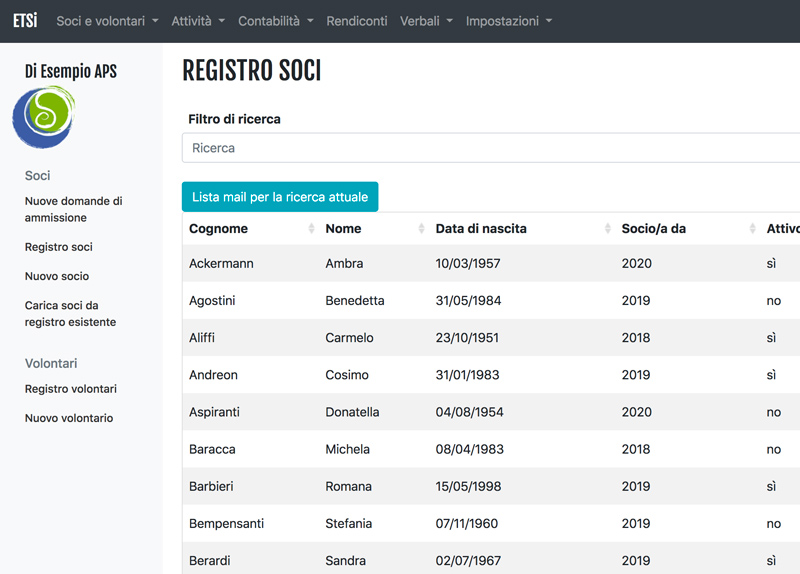The height and width of the screenshot is (574, 800).
Task: Select Registro soci in sidebar
Action: pyautogui.click(x=59, y=247)
